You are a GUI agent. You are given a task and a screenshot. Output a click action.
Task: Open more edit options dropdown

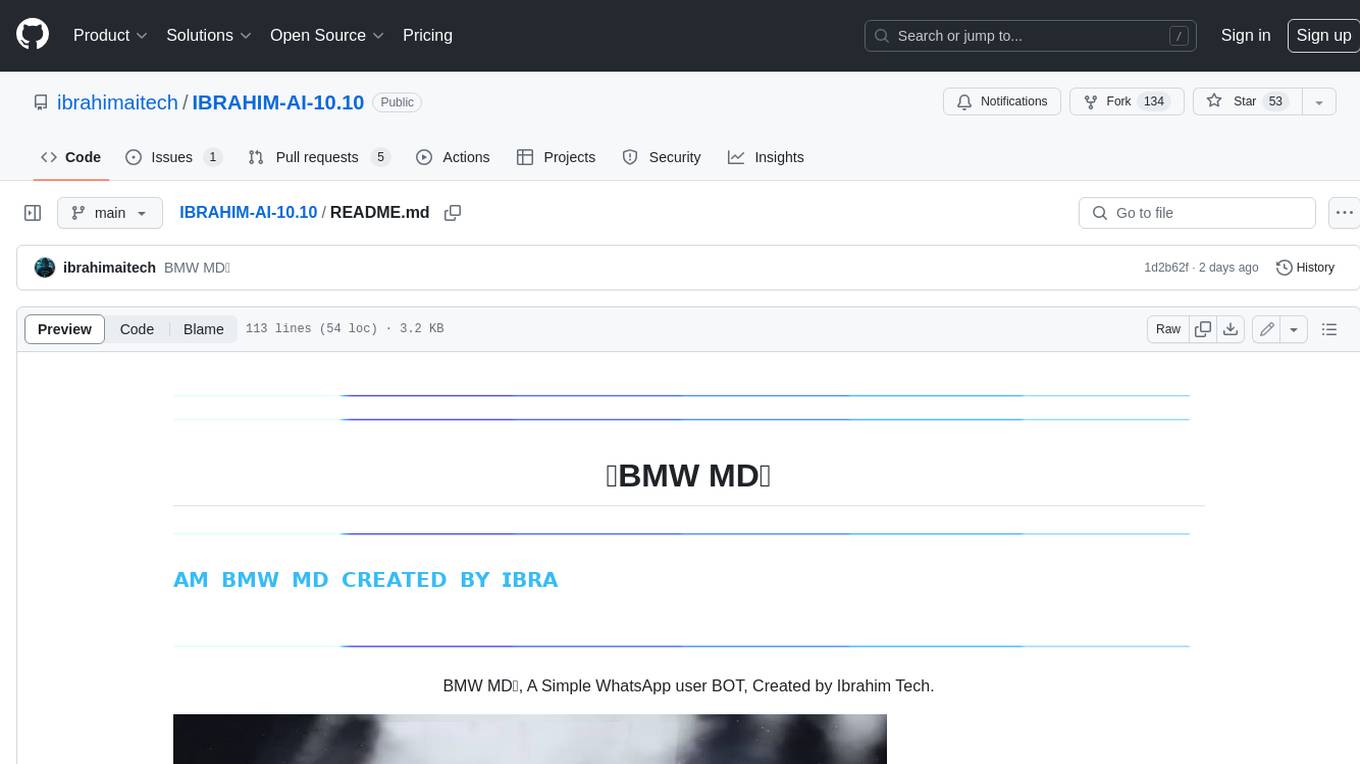pos(1294,329)
